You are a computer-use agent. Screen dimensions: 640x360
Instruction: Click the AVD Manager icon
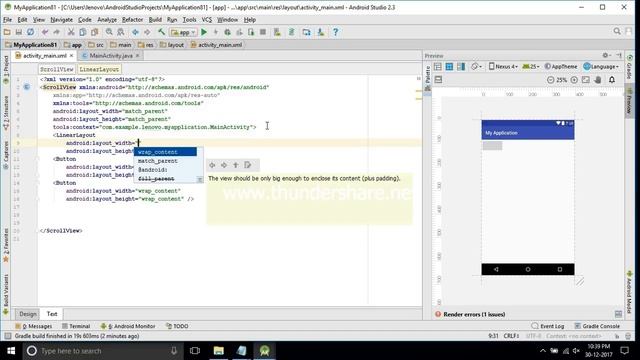[x=277, y=32]
